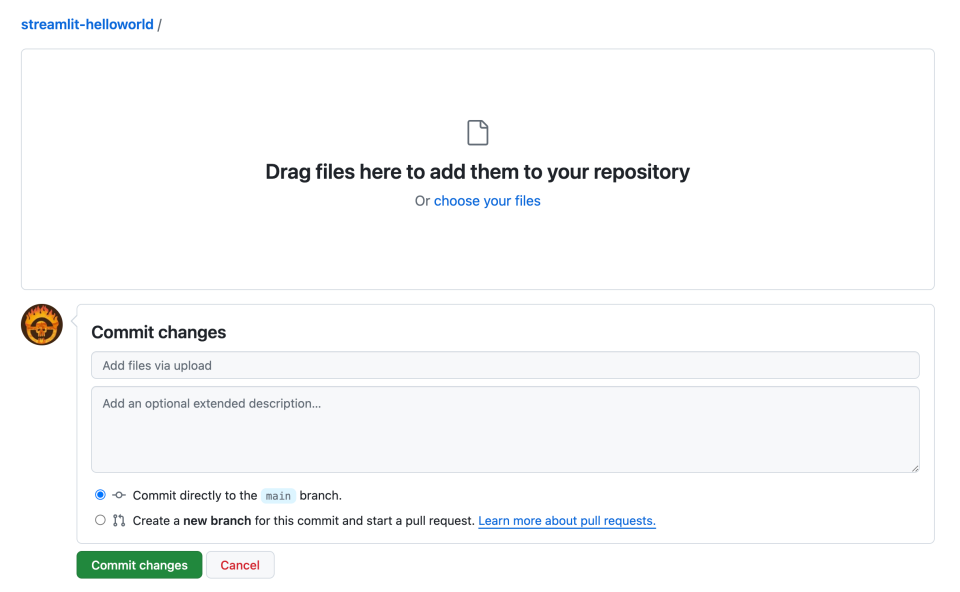Click the Drag files here heading
The width and height of the screenshot is (960, 592).
point(478,172)
